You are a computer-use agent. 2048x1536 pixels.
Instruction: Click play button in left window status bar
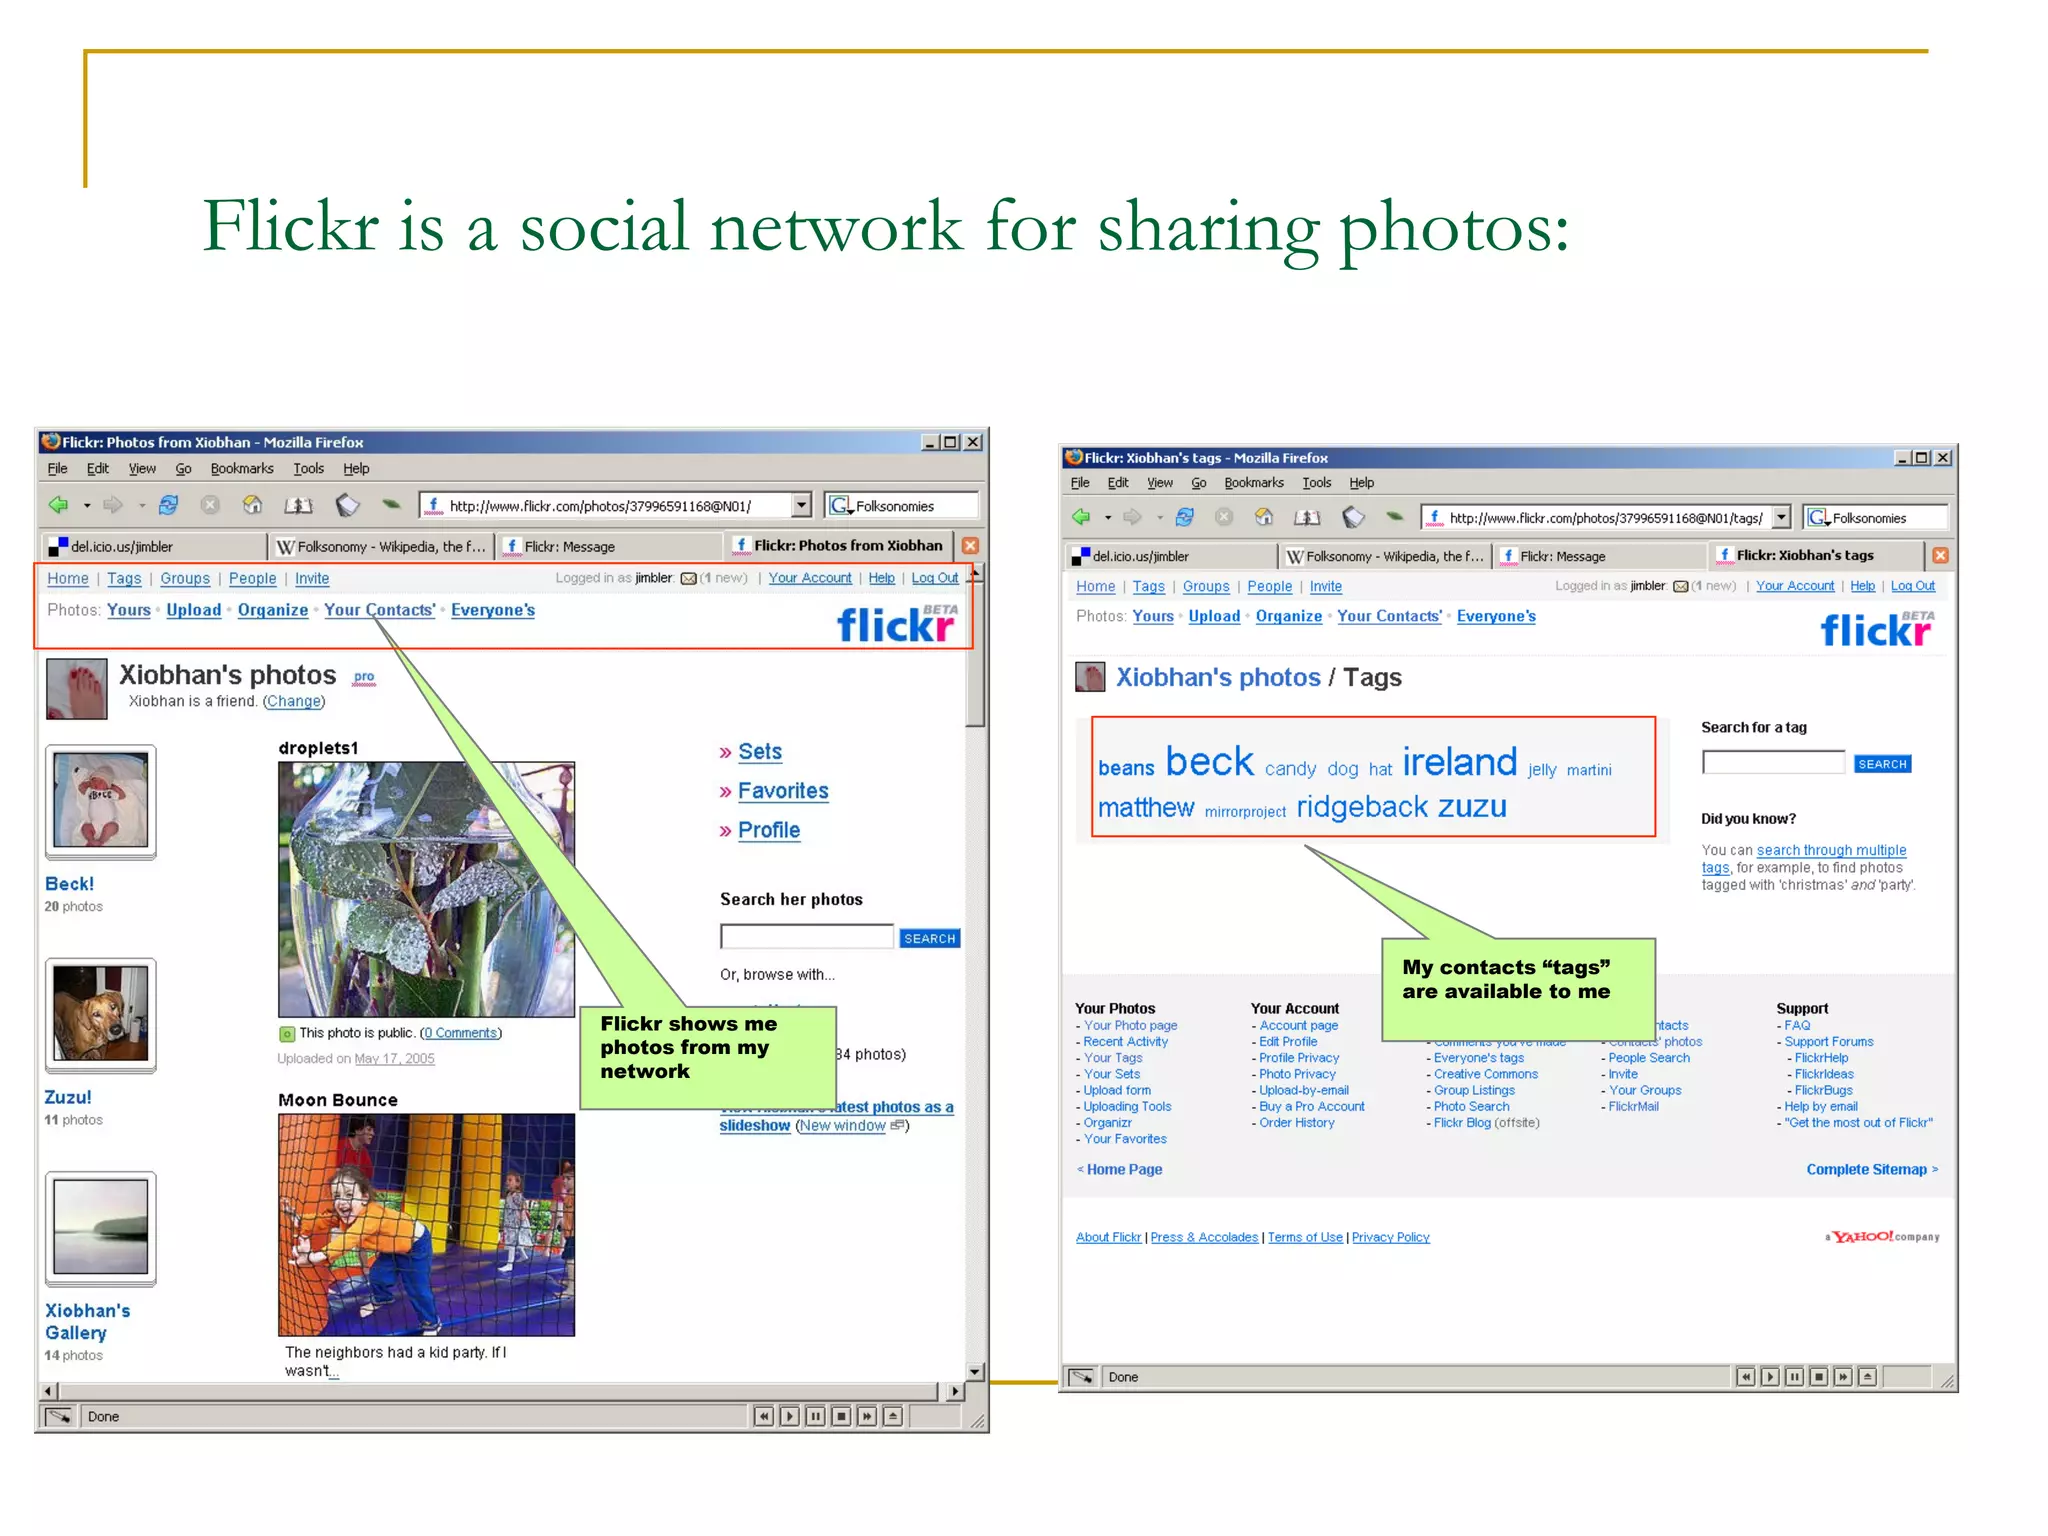[789, 1416]
